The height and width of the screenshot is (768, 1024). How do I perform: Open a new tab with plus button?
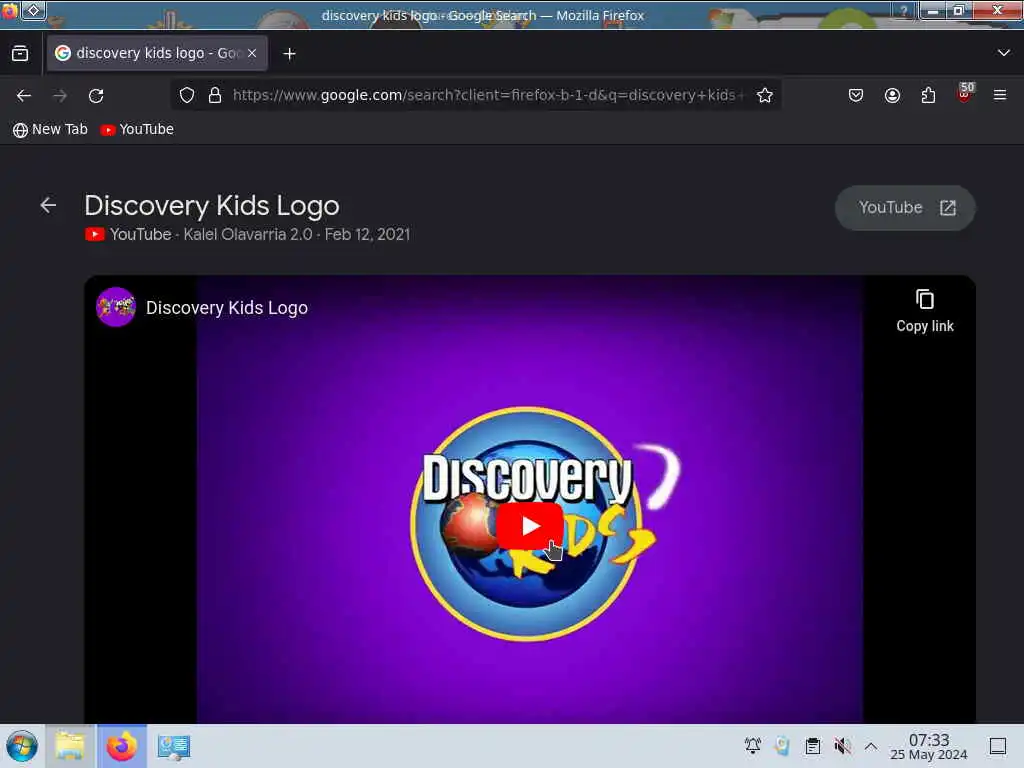[x=289, y=54]
